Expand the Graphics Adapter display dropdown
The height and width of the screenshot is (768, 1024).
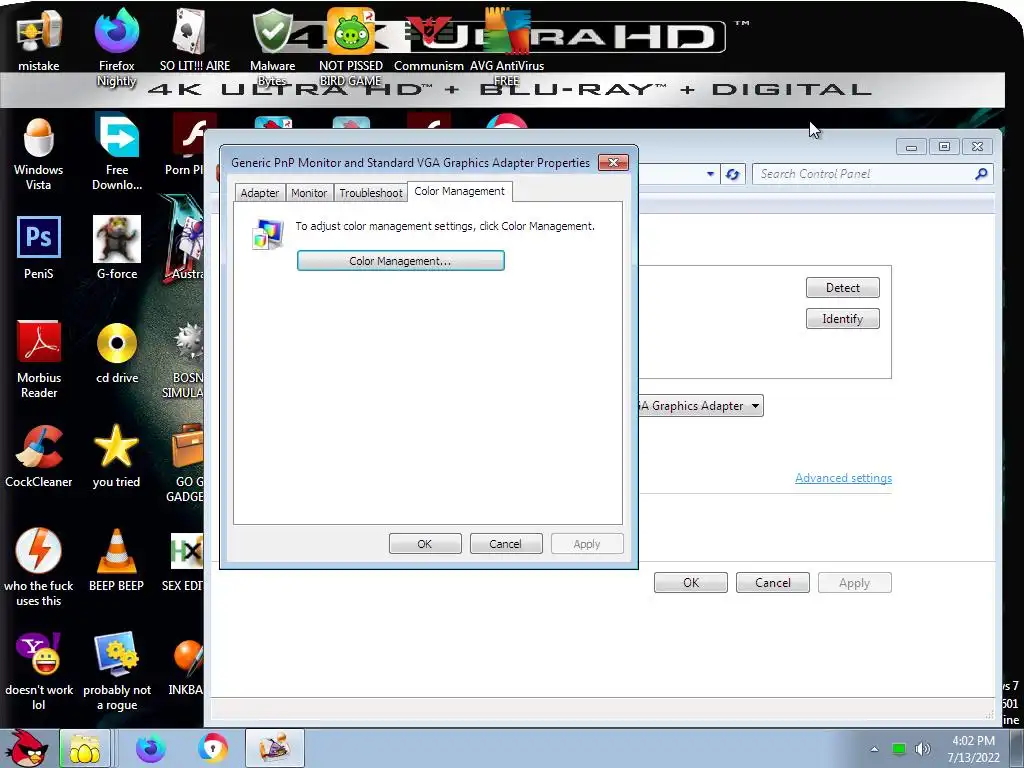[755, 406]
